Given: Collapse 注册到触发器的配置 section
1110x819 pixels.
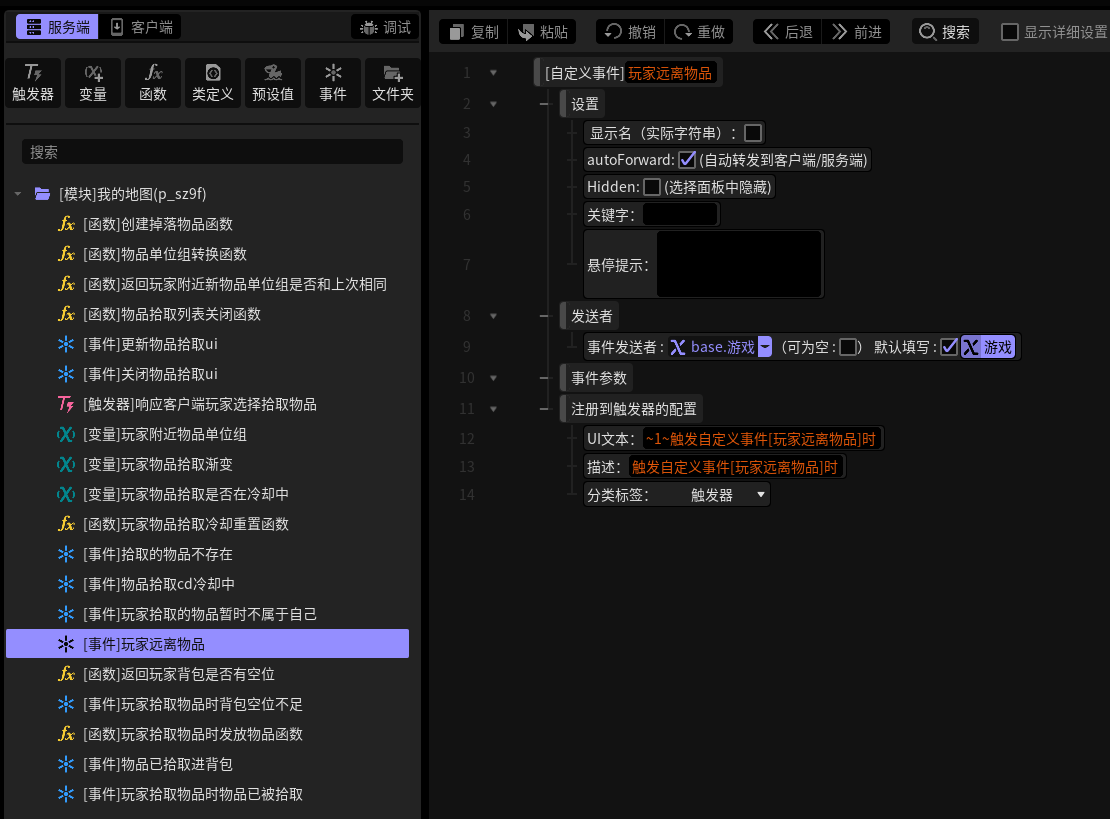Looking at the screenshot, I should 493,409.
